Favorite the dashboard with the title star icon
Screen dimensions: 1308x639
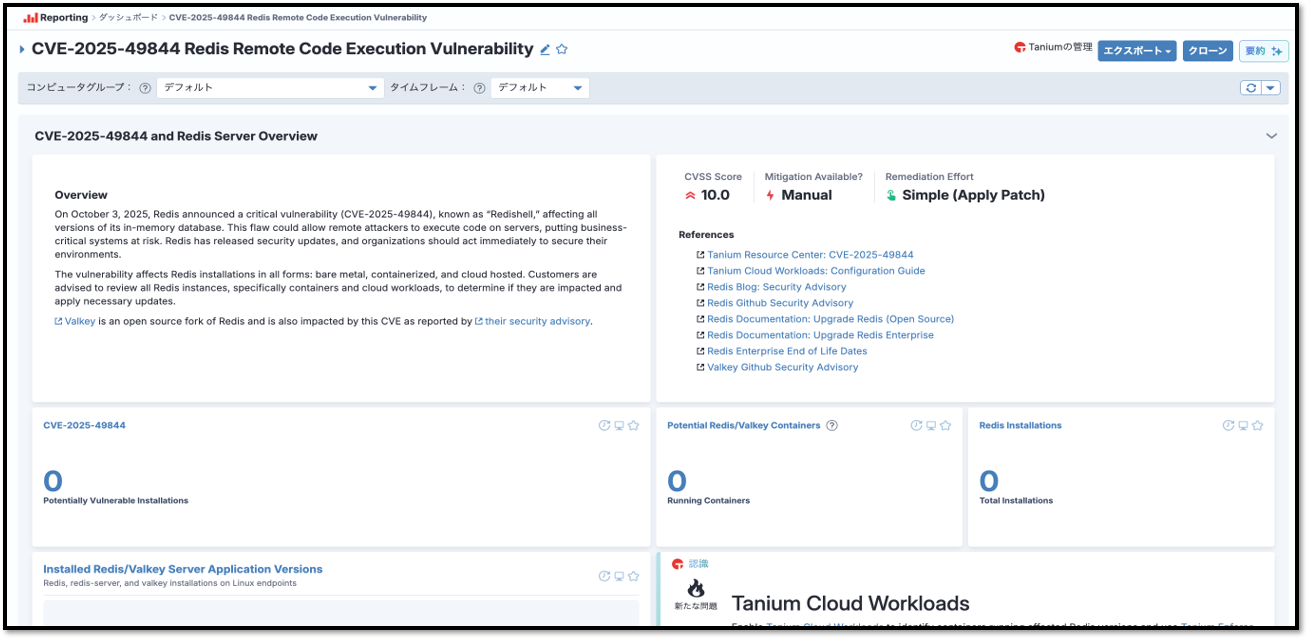[x=562, y=49]
